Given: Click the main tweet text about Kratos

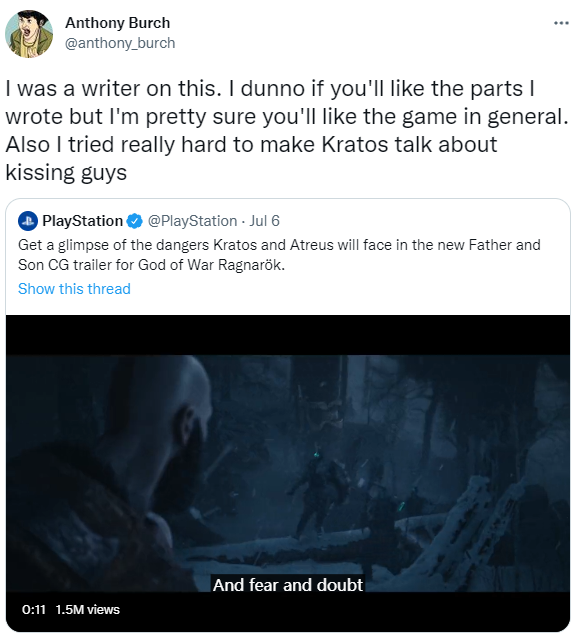Looking at the screenshot, I should pyautogui.click(x=287, y=130).
